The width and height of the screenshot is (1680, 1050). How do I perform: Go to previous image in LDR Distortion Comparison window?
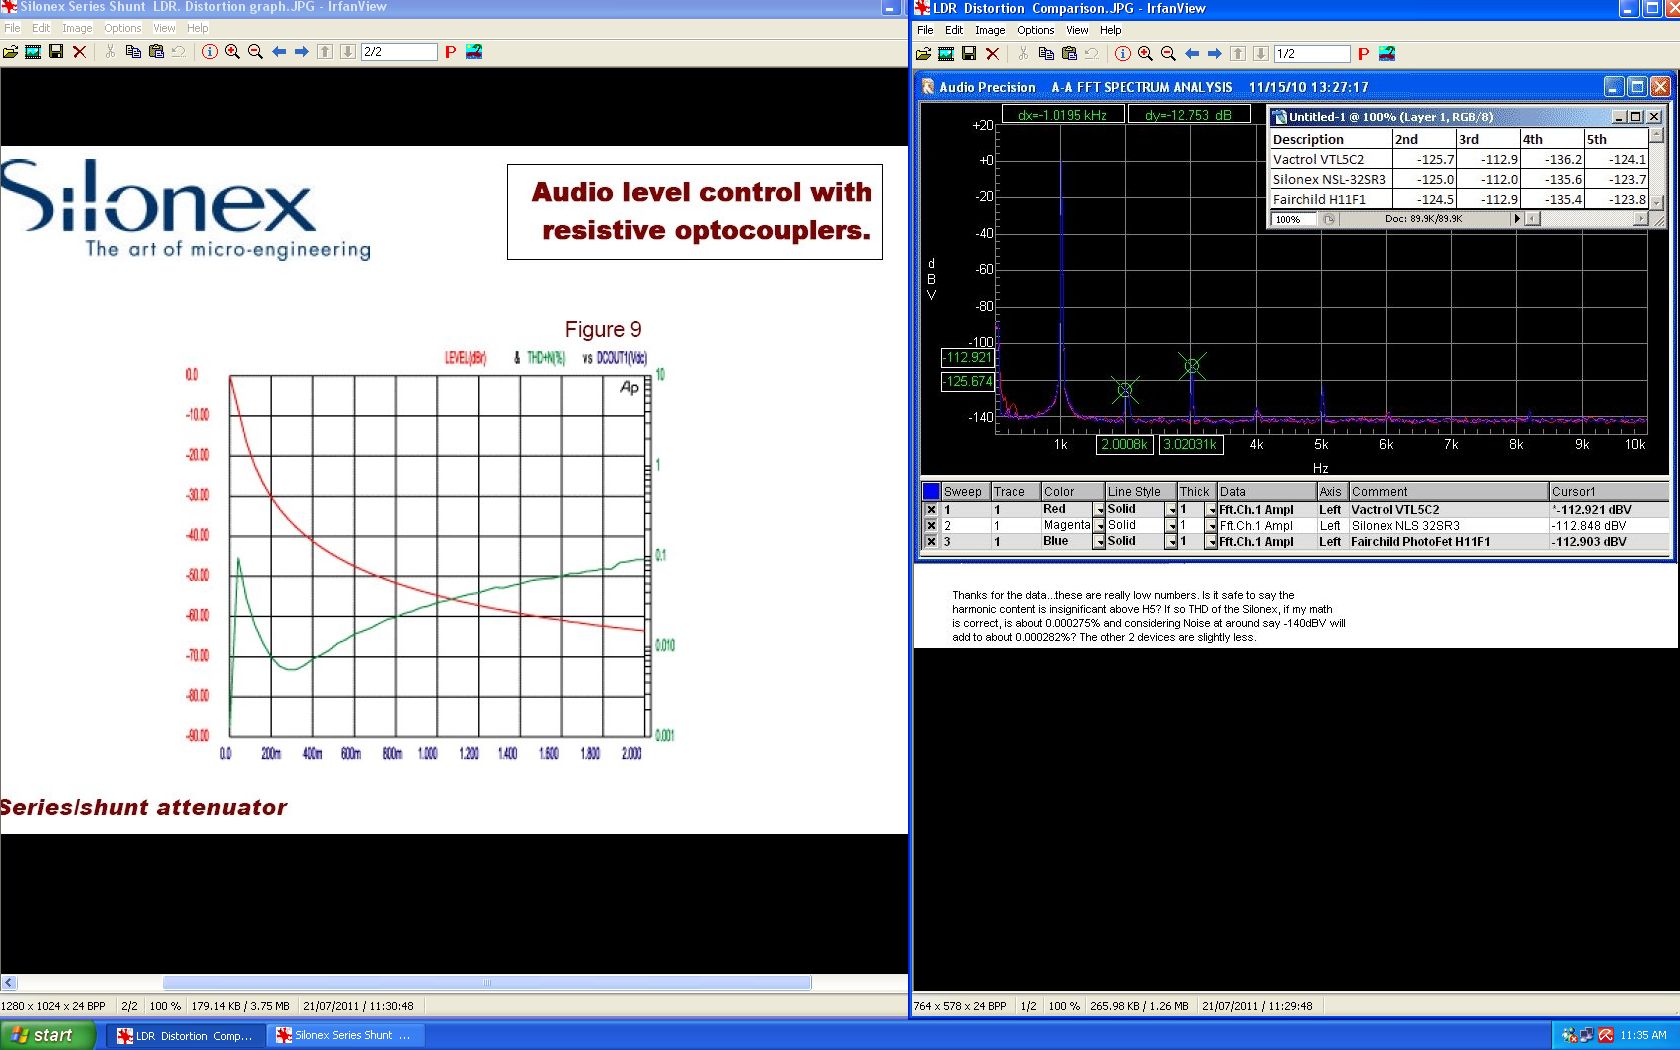click(1192, 54)
